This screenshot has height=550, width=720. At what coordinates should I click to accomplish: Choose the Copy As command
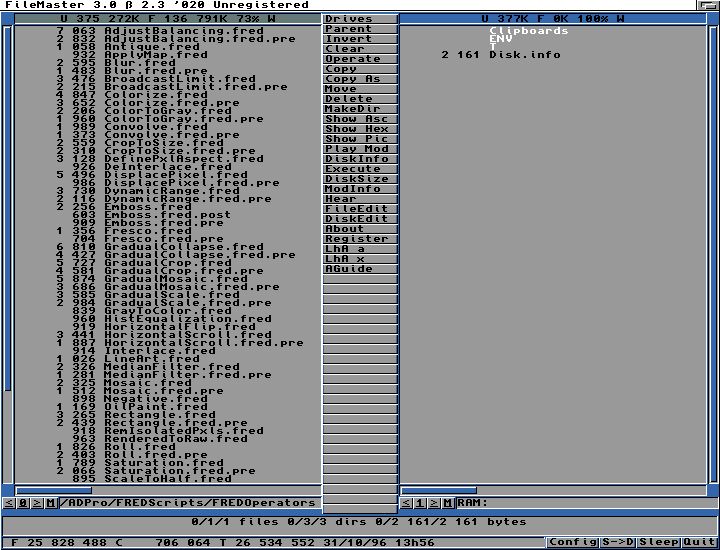coord(360,79)
